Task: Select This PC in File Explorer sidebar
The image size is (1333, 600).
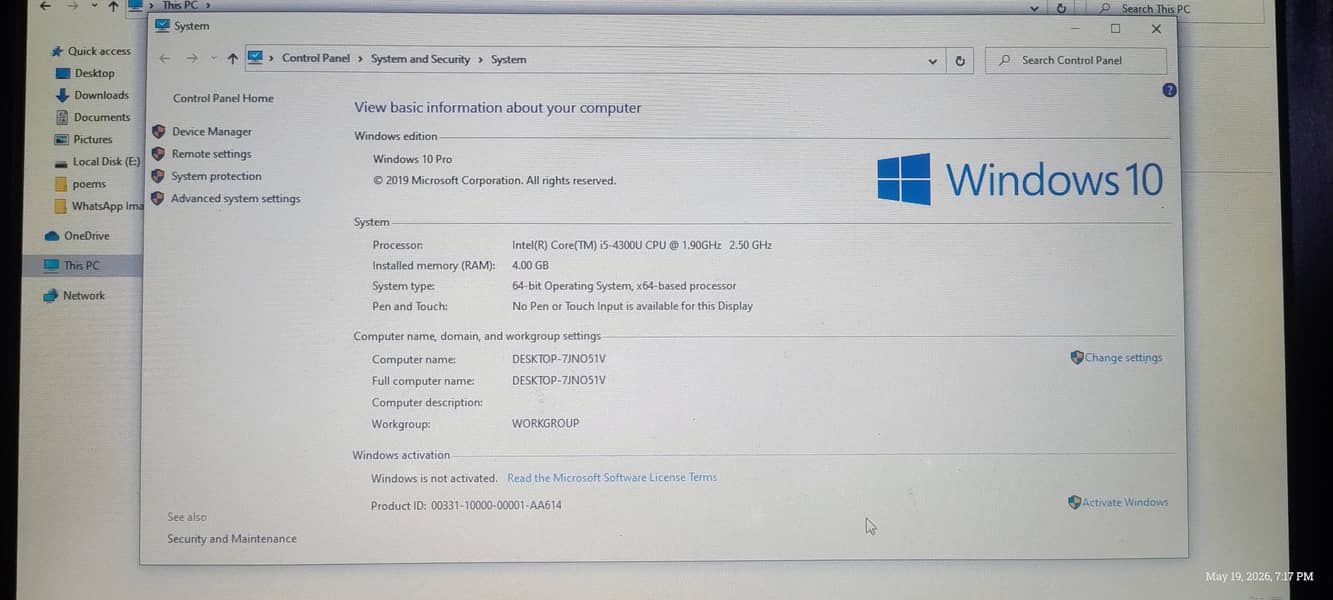Action: (81, 266)
